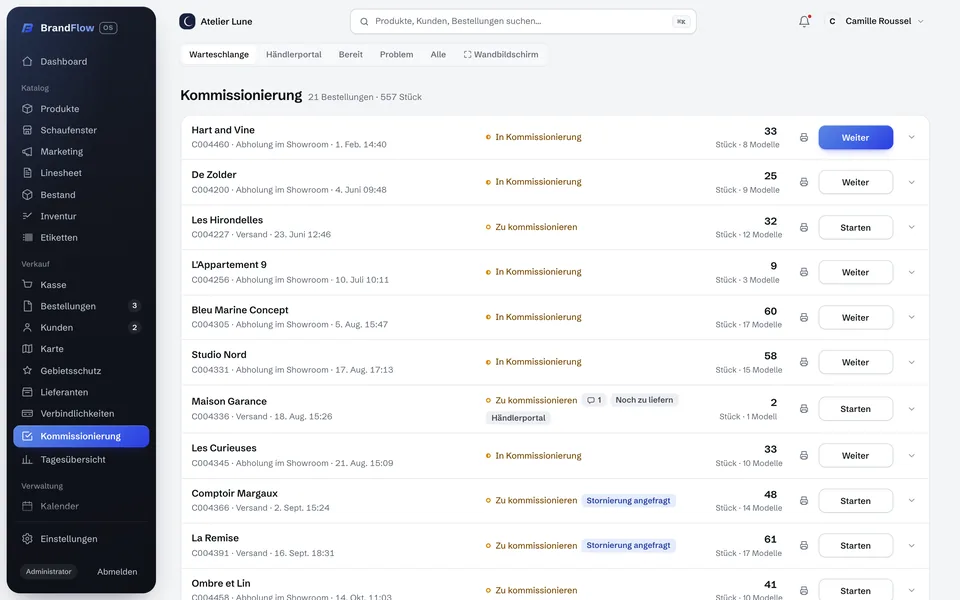This screenshot has height=600, width=960.
Task: Open Linesheet in the sidebar
Action: pos(81,173)
